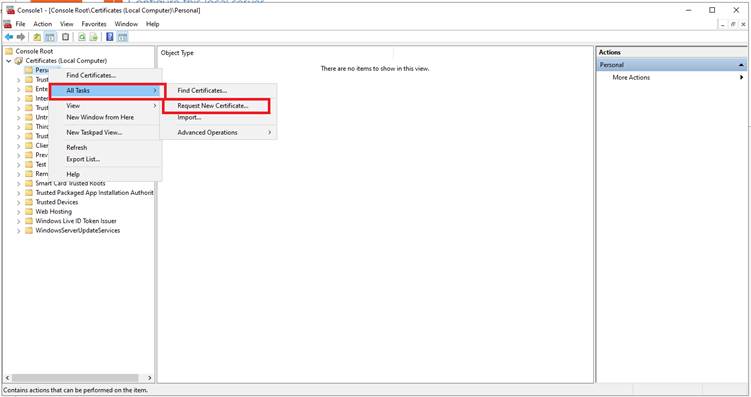This screenshot has width=751, height=397.
Task: Open the View menu in the menu bar
Action: tap(67, 24)
